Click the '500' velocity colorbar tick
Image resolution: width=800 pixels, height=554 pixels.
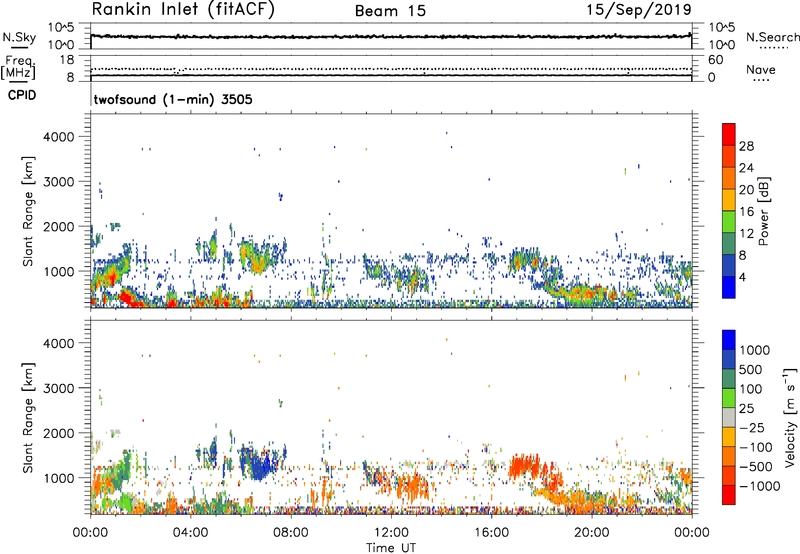click(750, 369)
